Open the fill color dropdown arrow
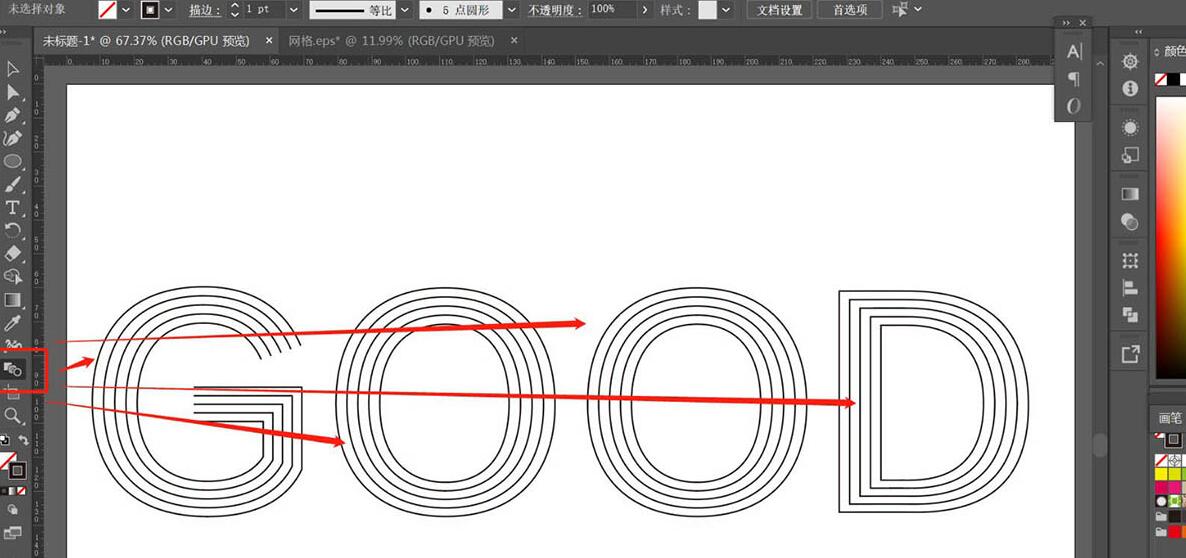The image size is (1186, 558). pyautogui.click(x=126, y=10)
